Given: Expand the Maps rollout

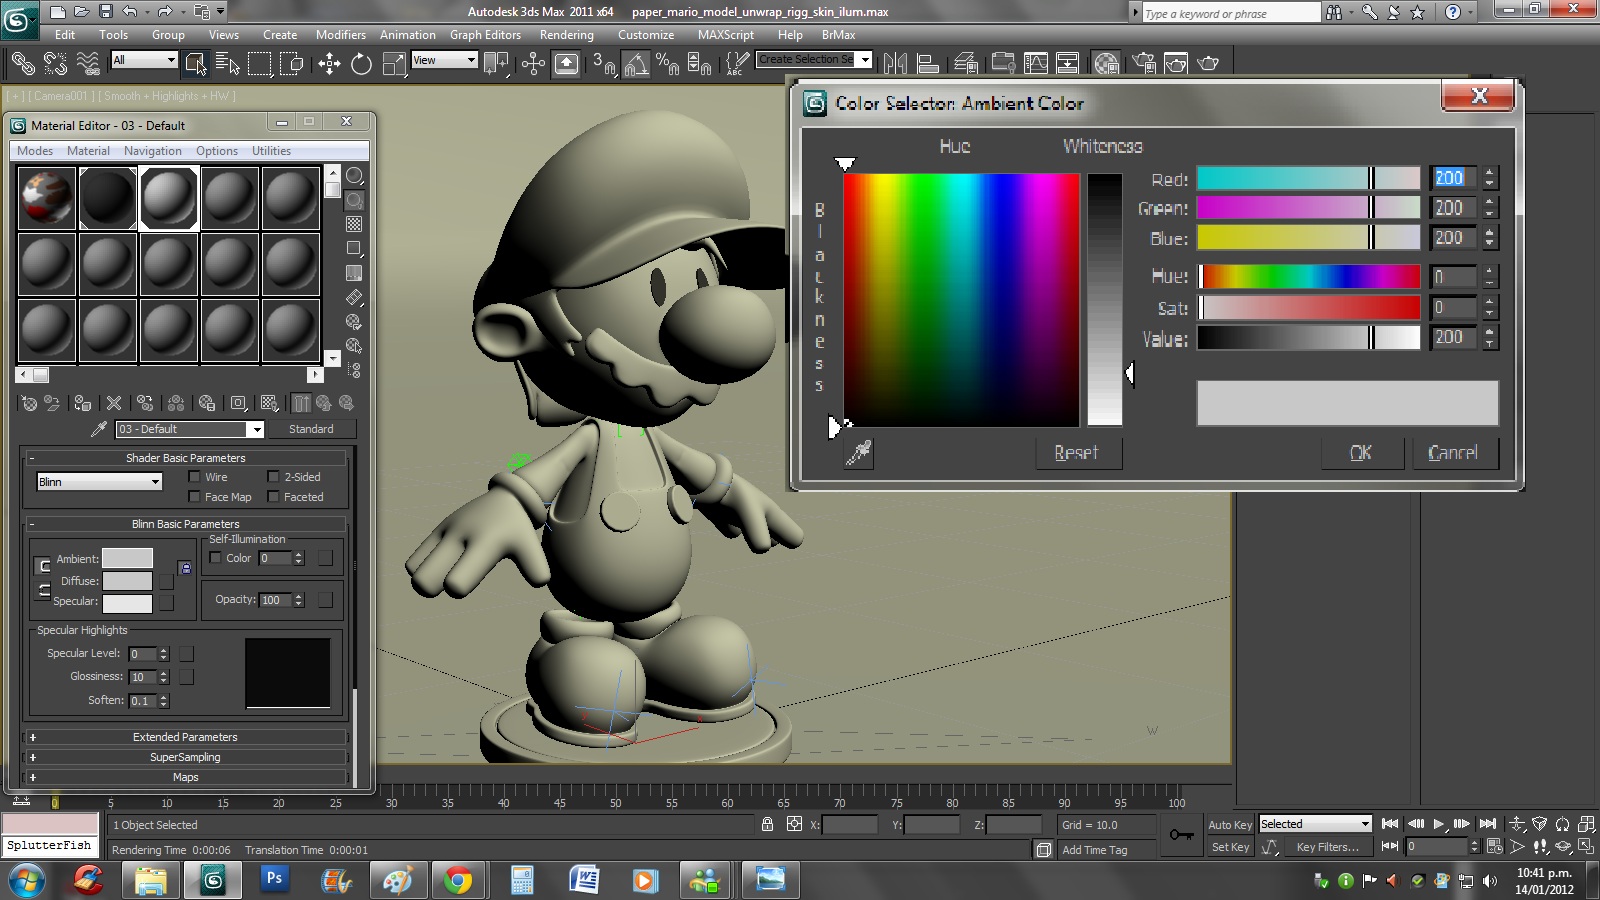Looking at the screenshot, I should 185,777.
